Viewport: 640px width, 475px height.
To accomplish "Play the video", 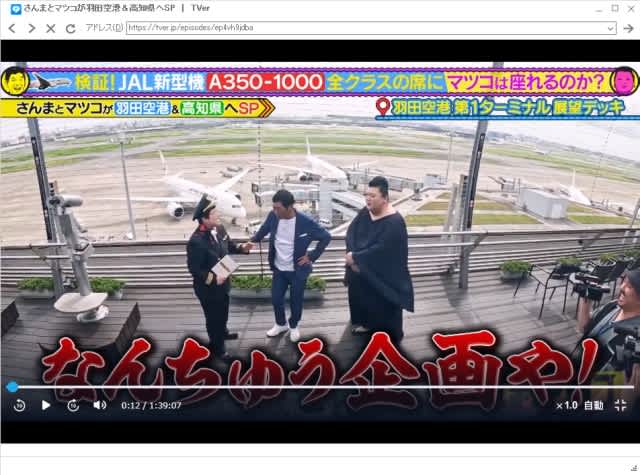I will [46, 405].
